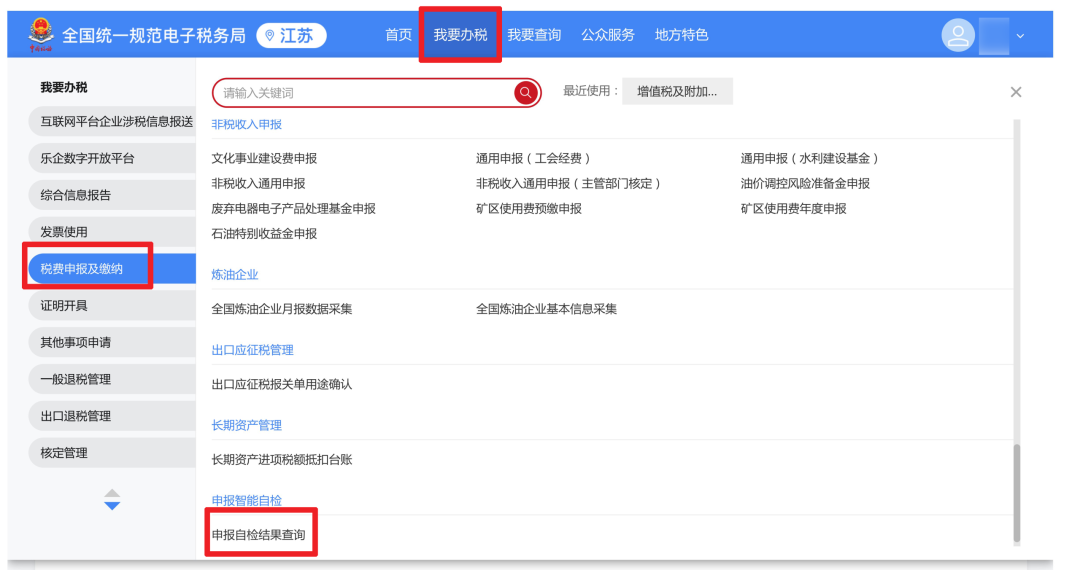
Task: Open 发票使用 sidebar item
Action: point(112,232)
